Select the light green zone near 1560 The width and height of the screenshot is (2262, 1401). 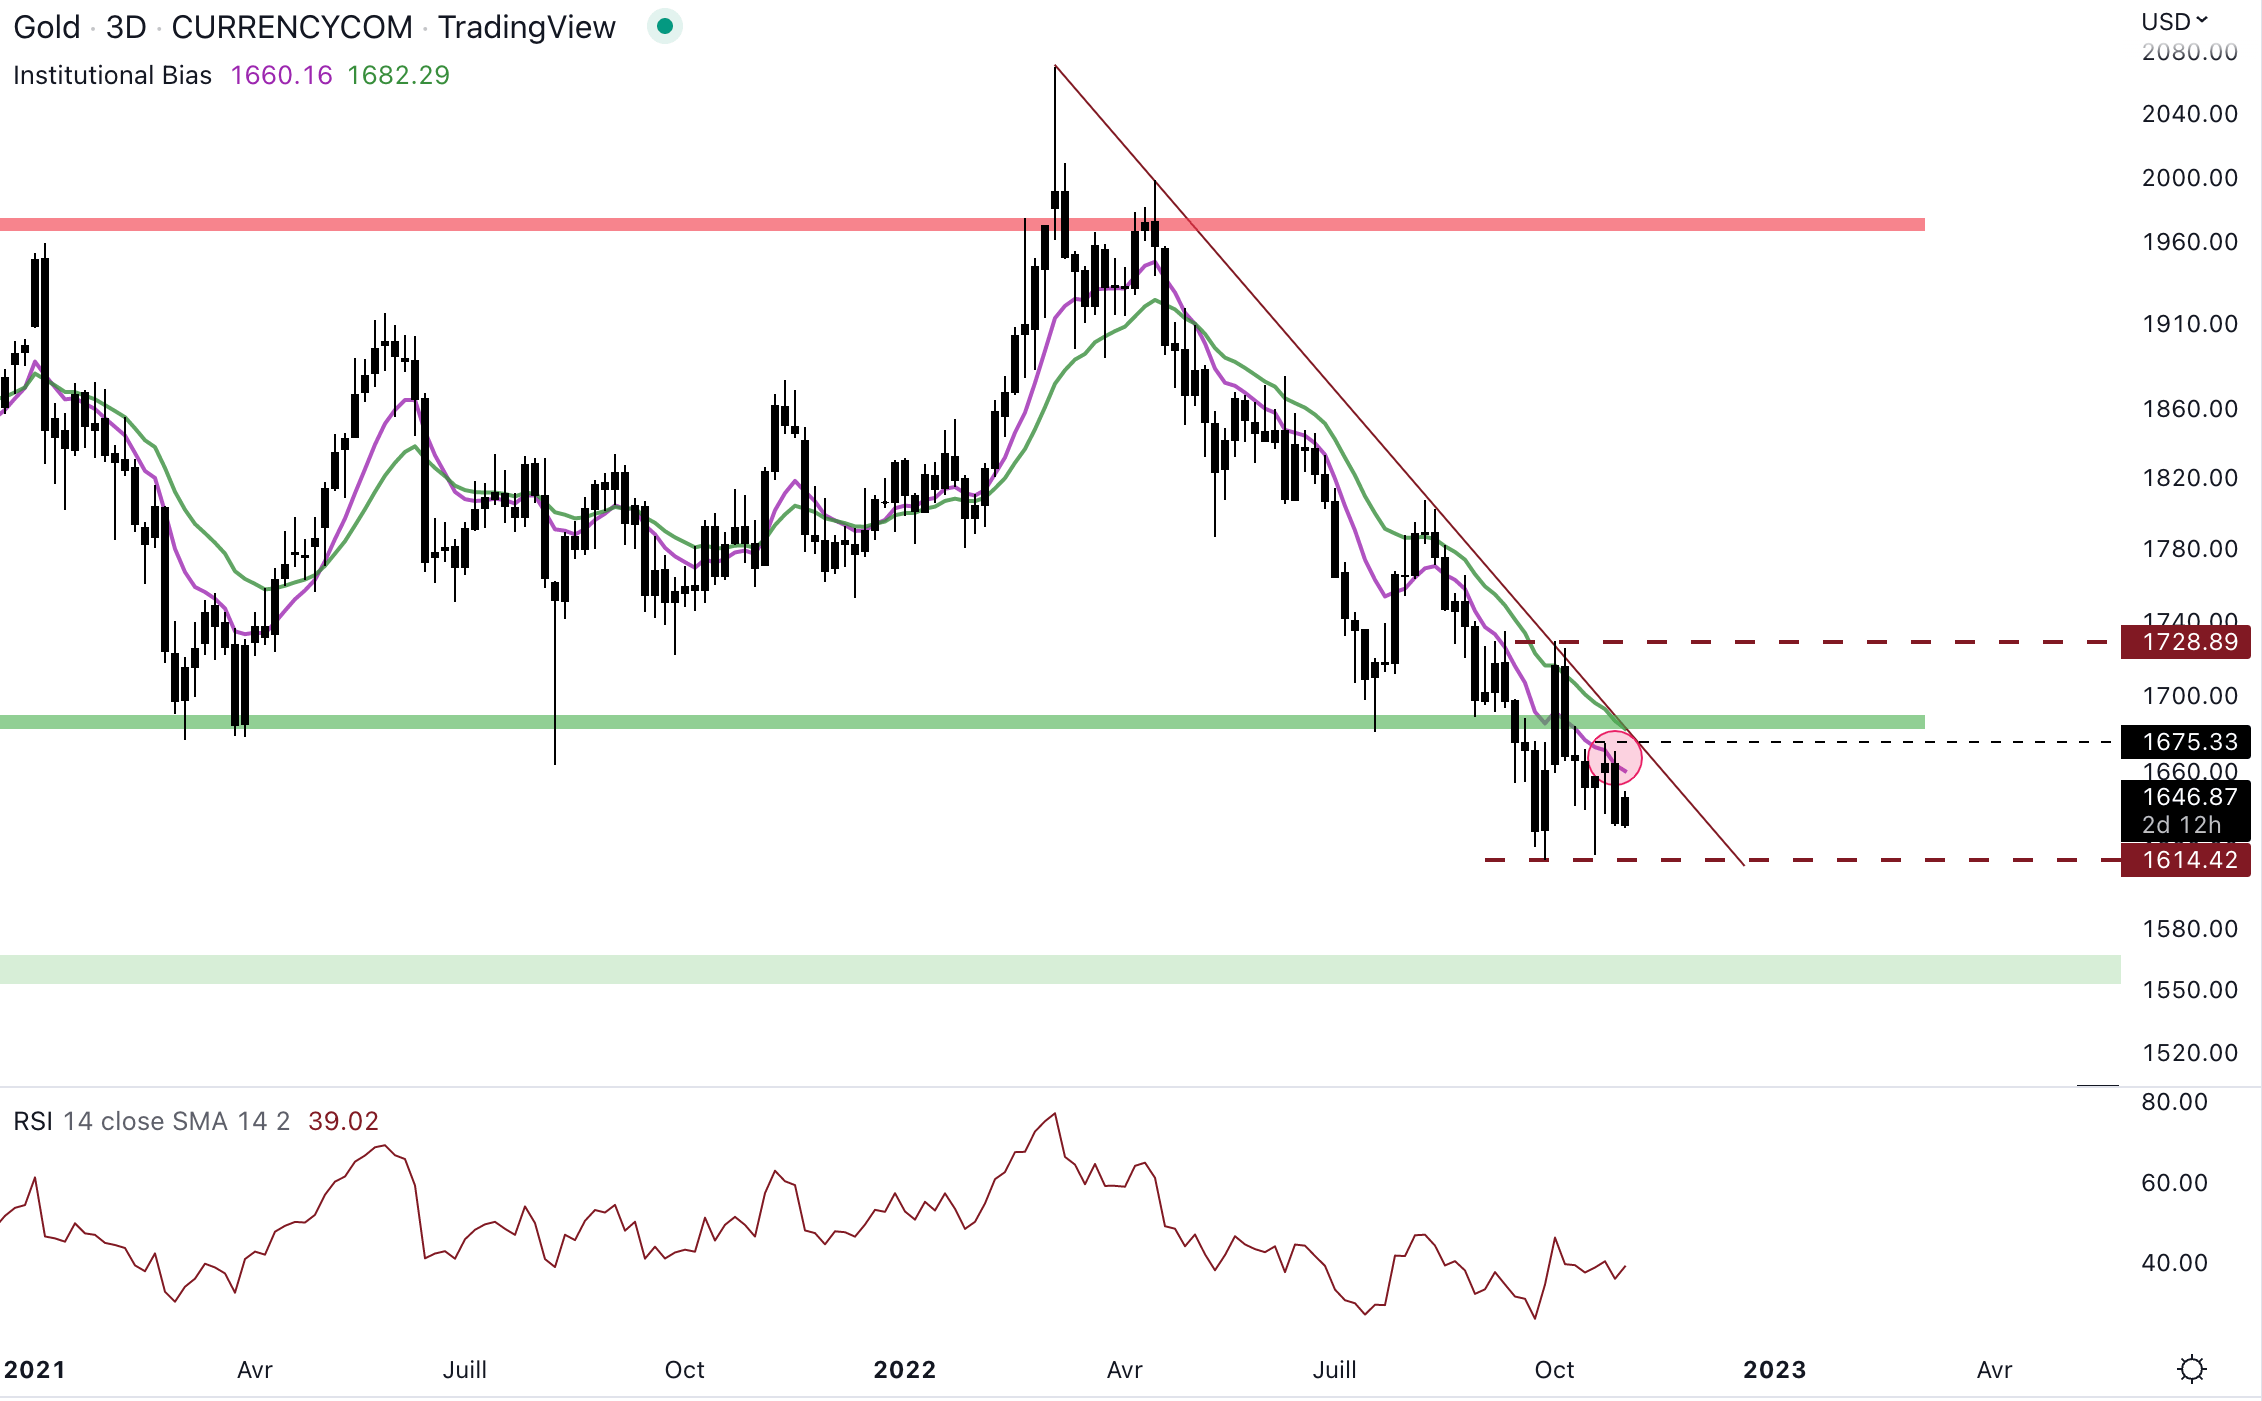coord(1000,969)
